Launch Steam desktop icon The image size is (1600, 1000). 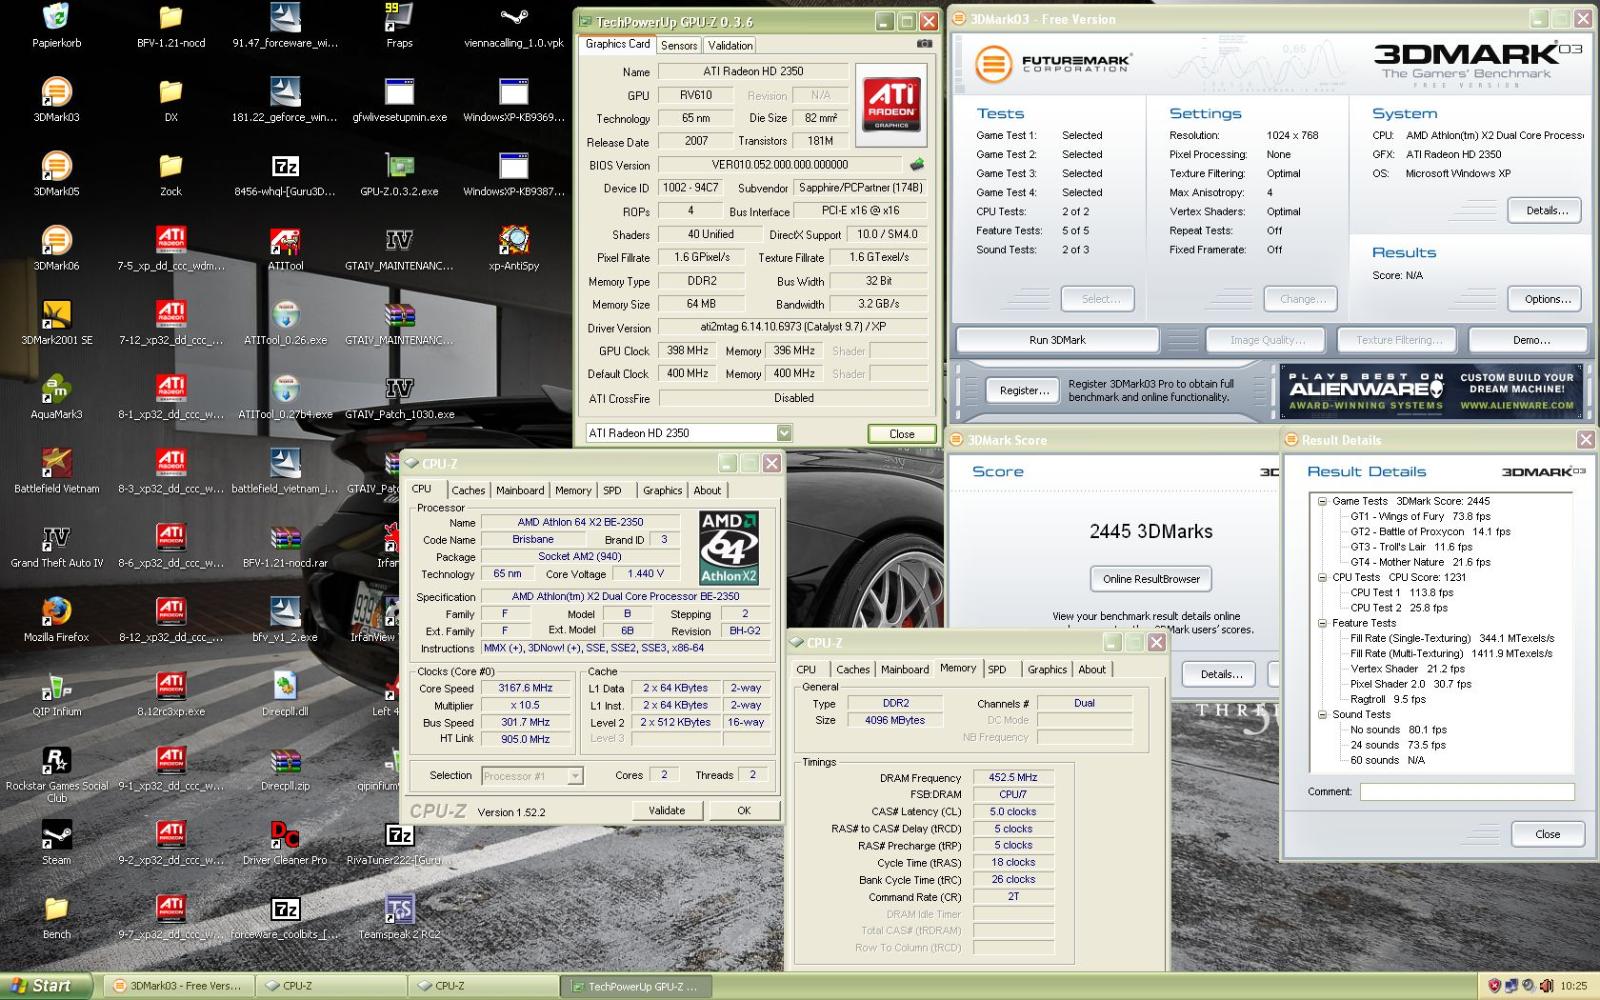[x=56, y=842]
